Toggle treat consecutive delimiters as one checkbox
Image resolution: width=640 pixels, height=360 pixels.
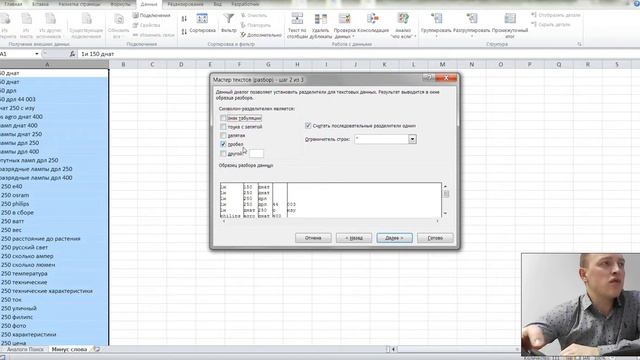[x=308, y=126]
